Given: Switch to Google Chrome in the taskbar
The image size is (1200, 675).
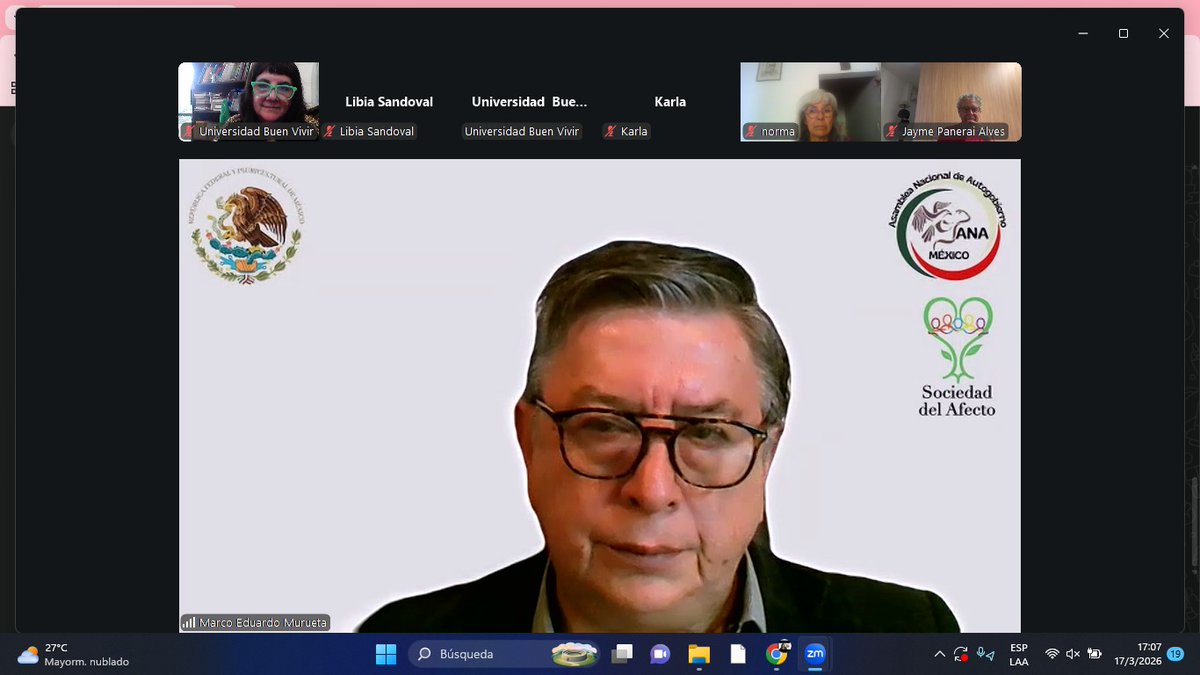Looking at the screenshot, I should pyautogui.click(x=776, y=654).
